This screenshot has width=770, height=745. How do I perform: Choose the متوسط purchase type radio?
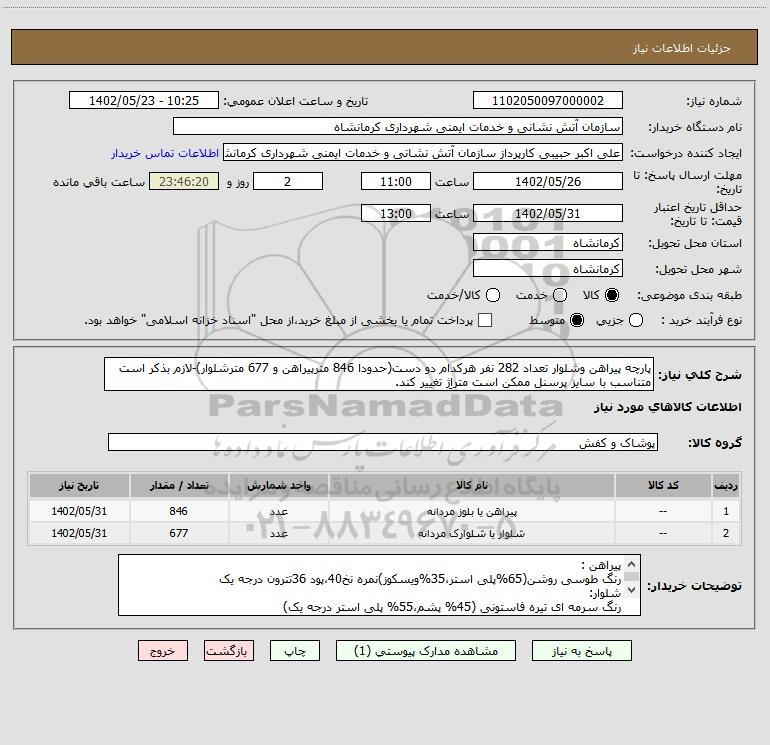[577, 321]
